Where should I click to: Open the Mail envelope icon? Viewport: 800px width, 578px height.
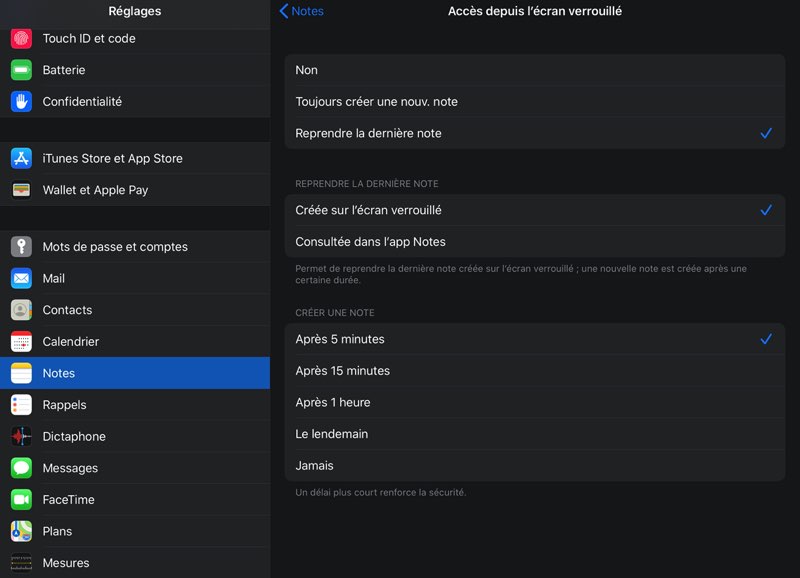[x=21, y=279]
